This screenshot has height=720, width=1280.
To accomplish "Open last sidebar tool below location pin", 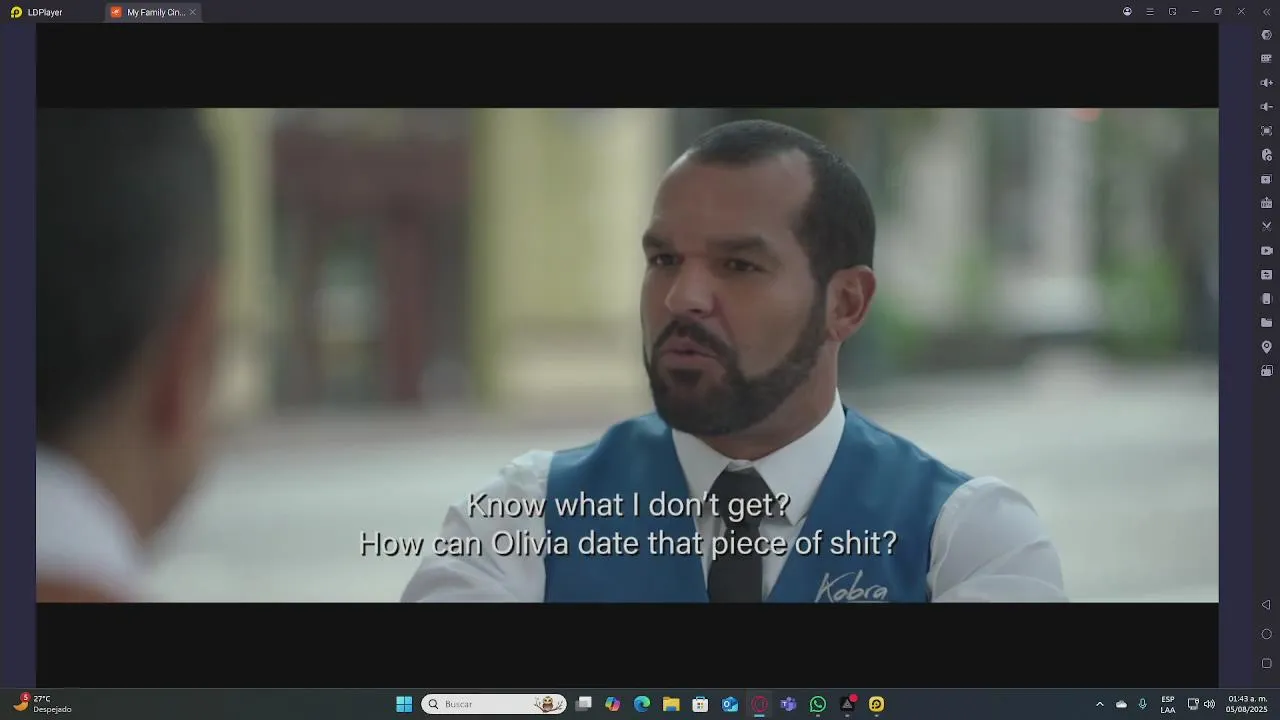I will click(1266, 371).
